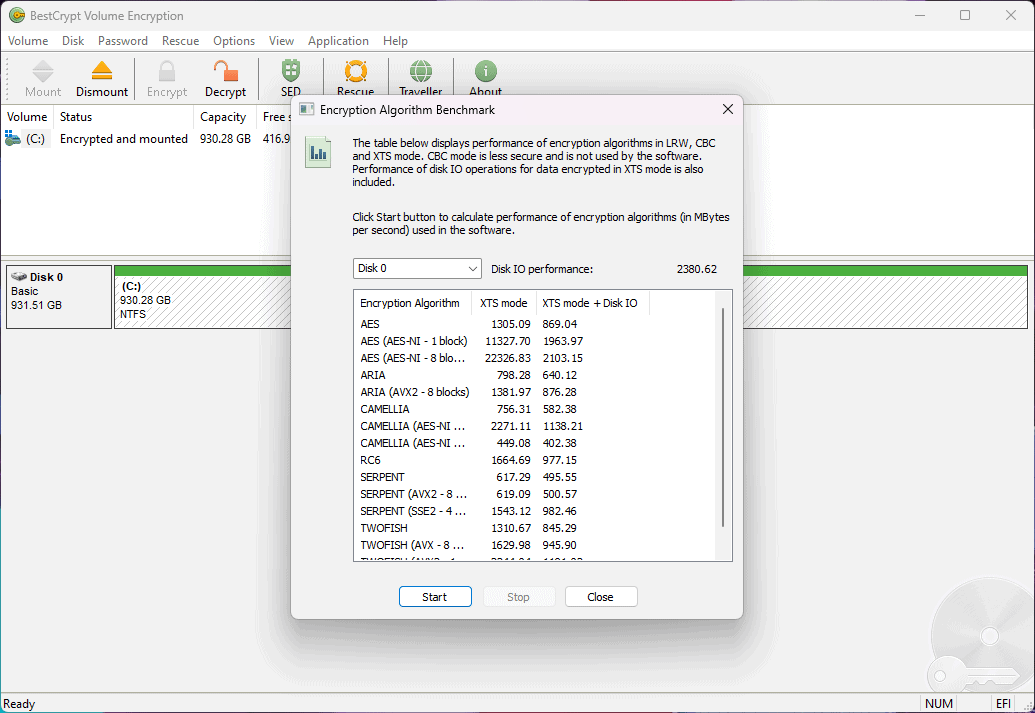
Task: Open the View menu
Action: (x=281, y=41)
